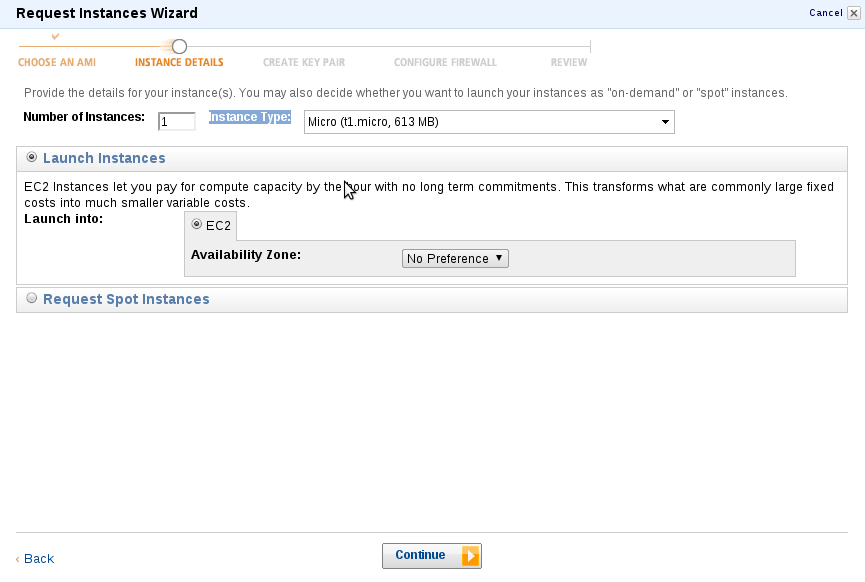Click the Number of Instances input field
The height and width of the screenshot is (582, 865).
[177, 121]
